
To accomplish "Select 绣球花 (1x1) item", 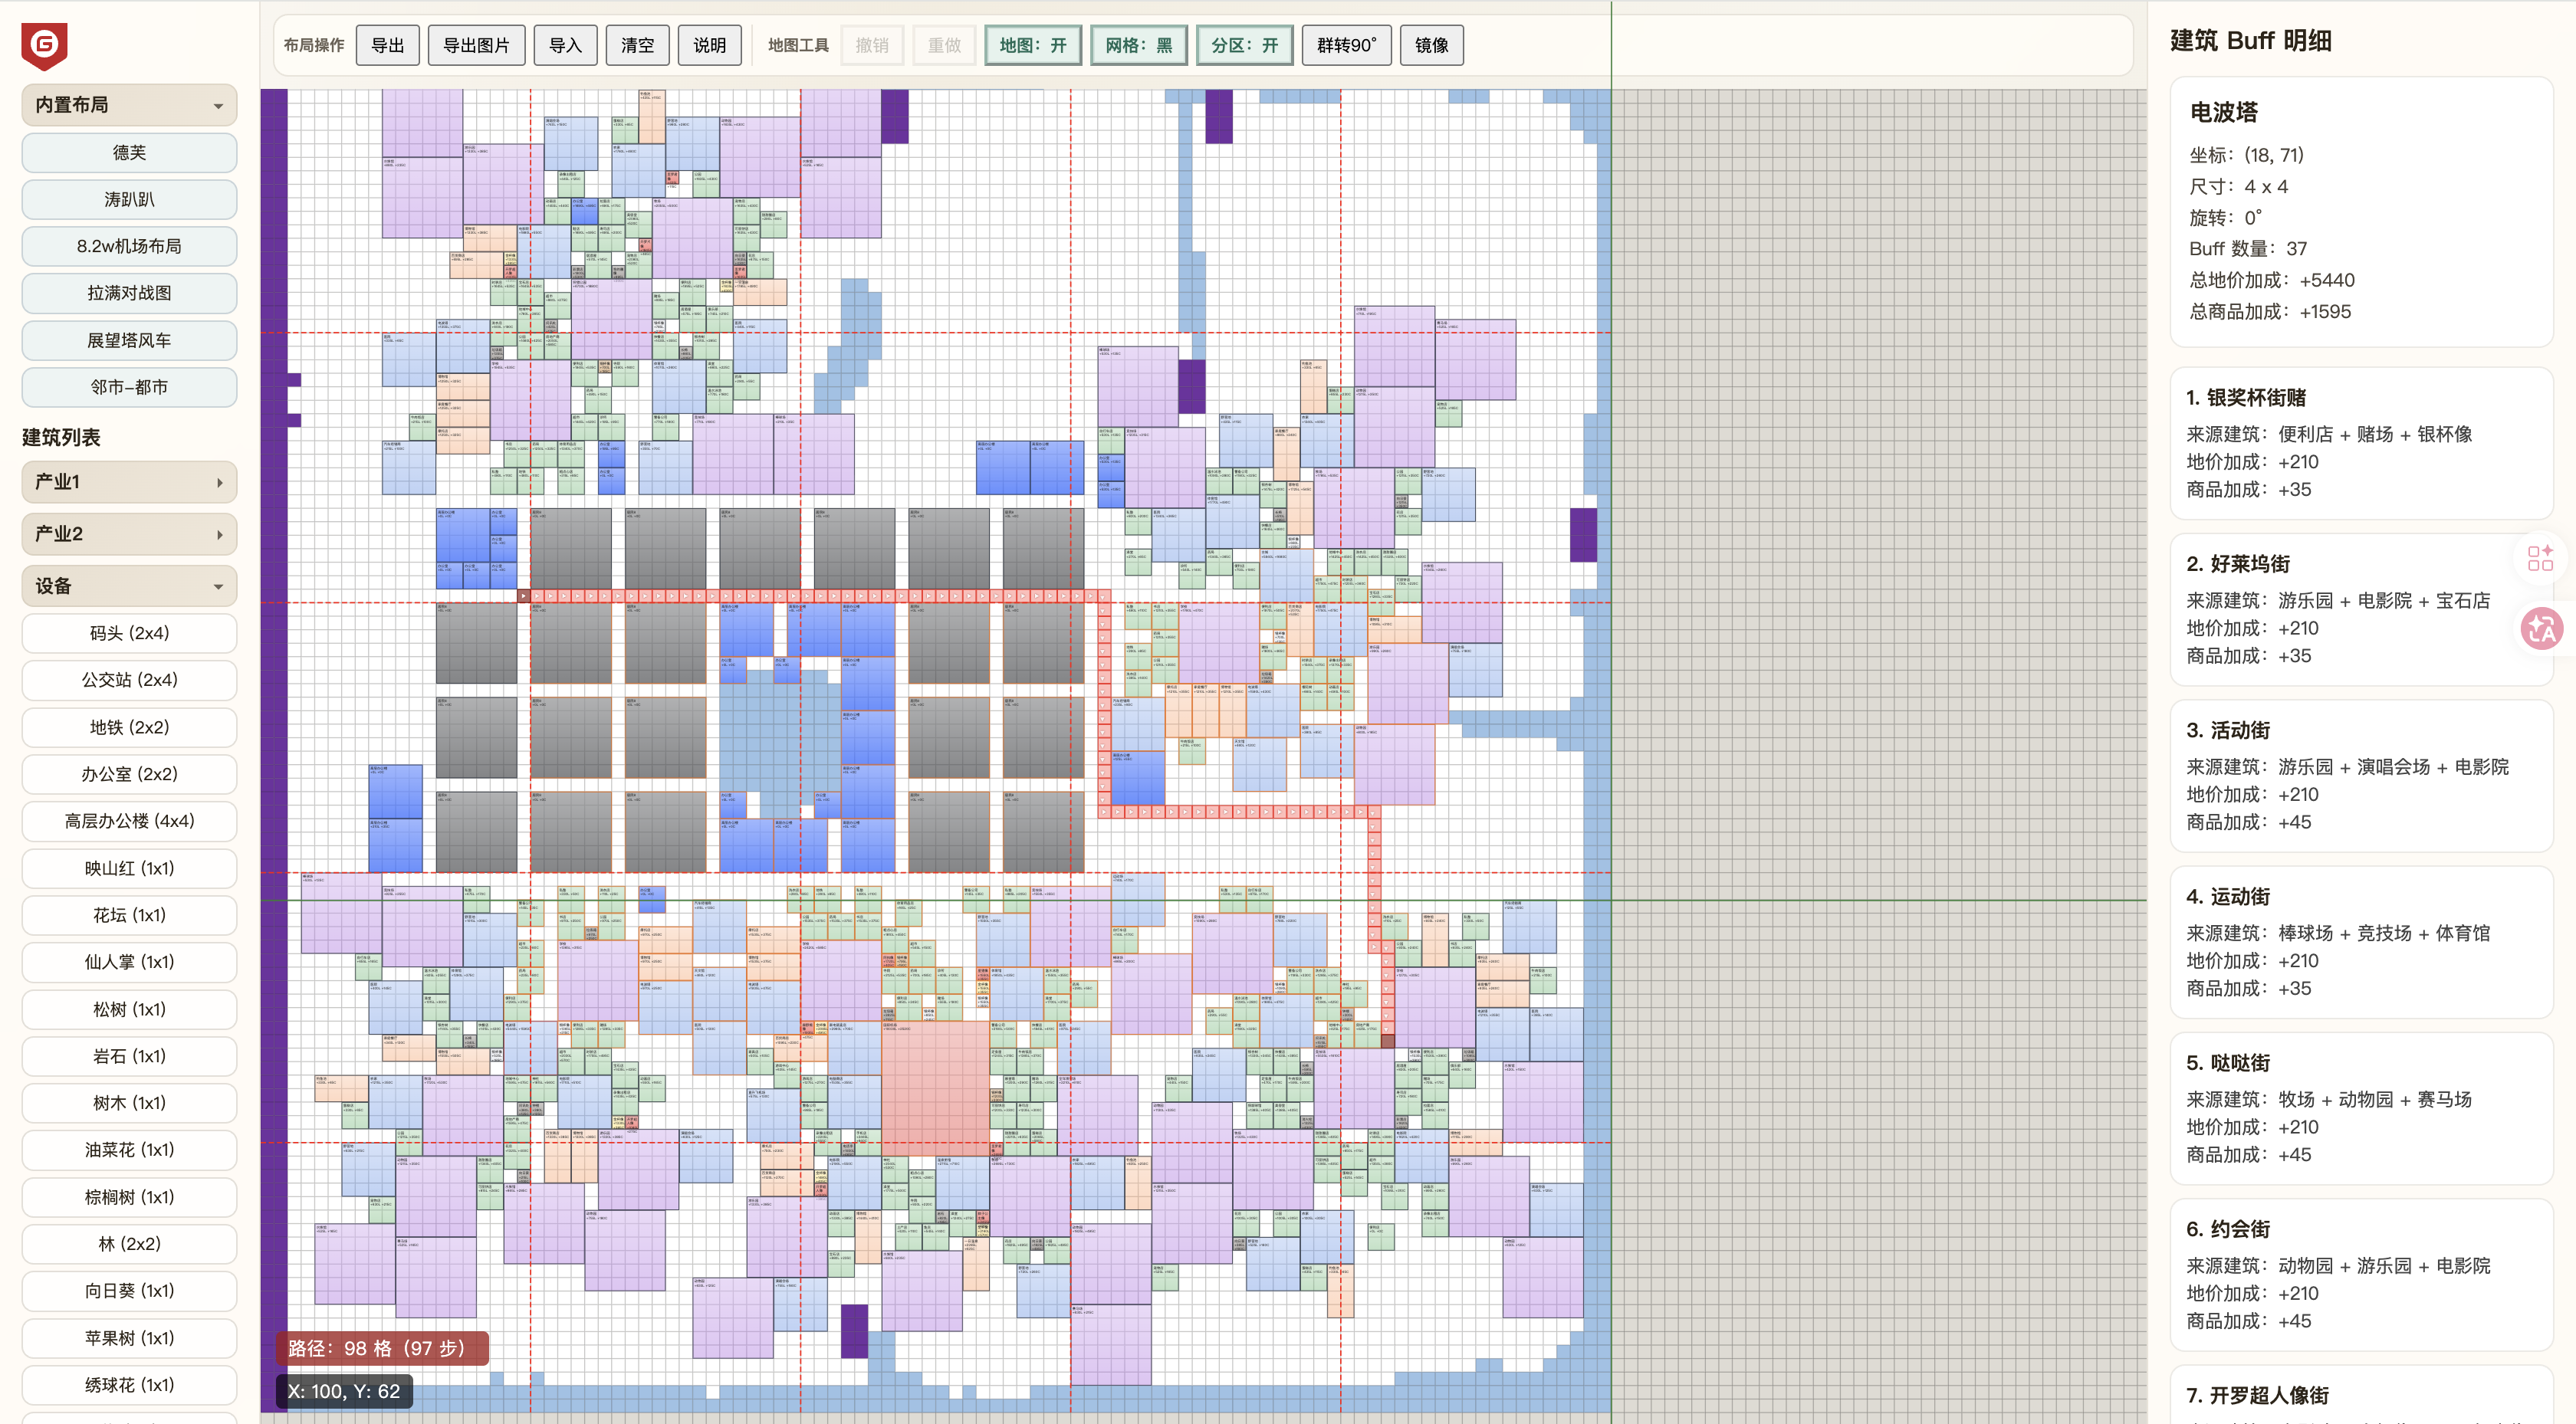I will [129, 1385].
